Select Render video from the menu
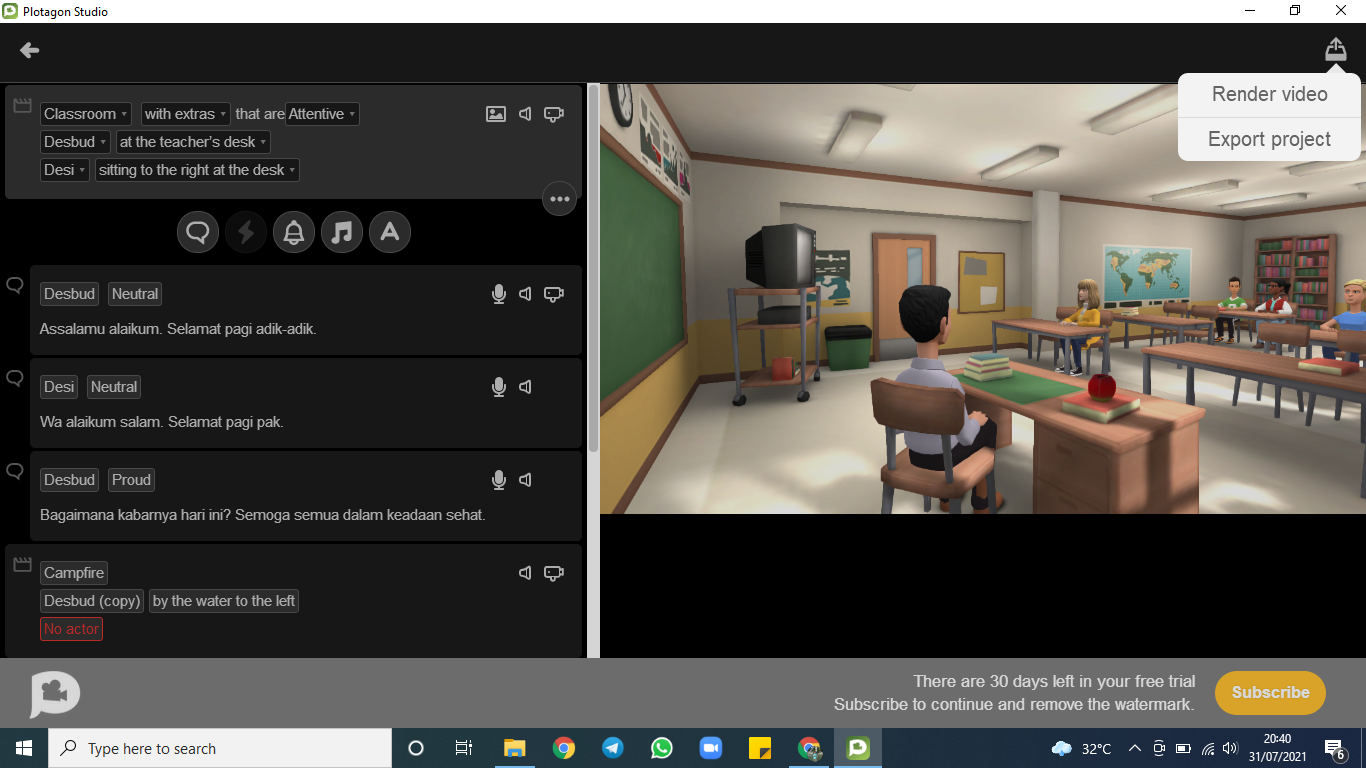The image size is (1366, 768). tap(1269, 94)
